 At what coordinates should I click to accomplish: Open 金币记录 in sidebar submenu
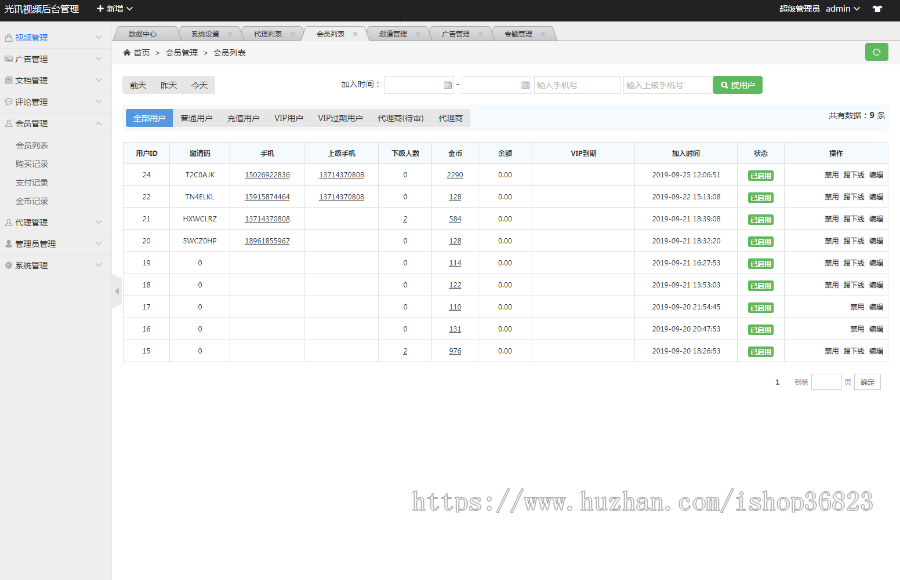pos(32,201)
